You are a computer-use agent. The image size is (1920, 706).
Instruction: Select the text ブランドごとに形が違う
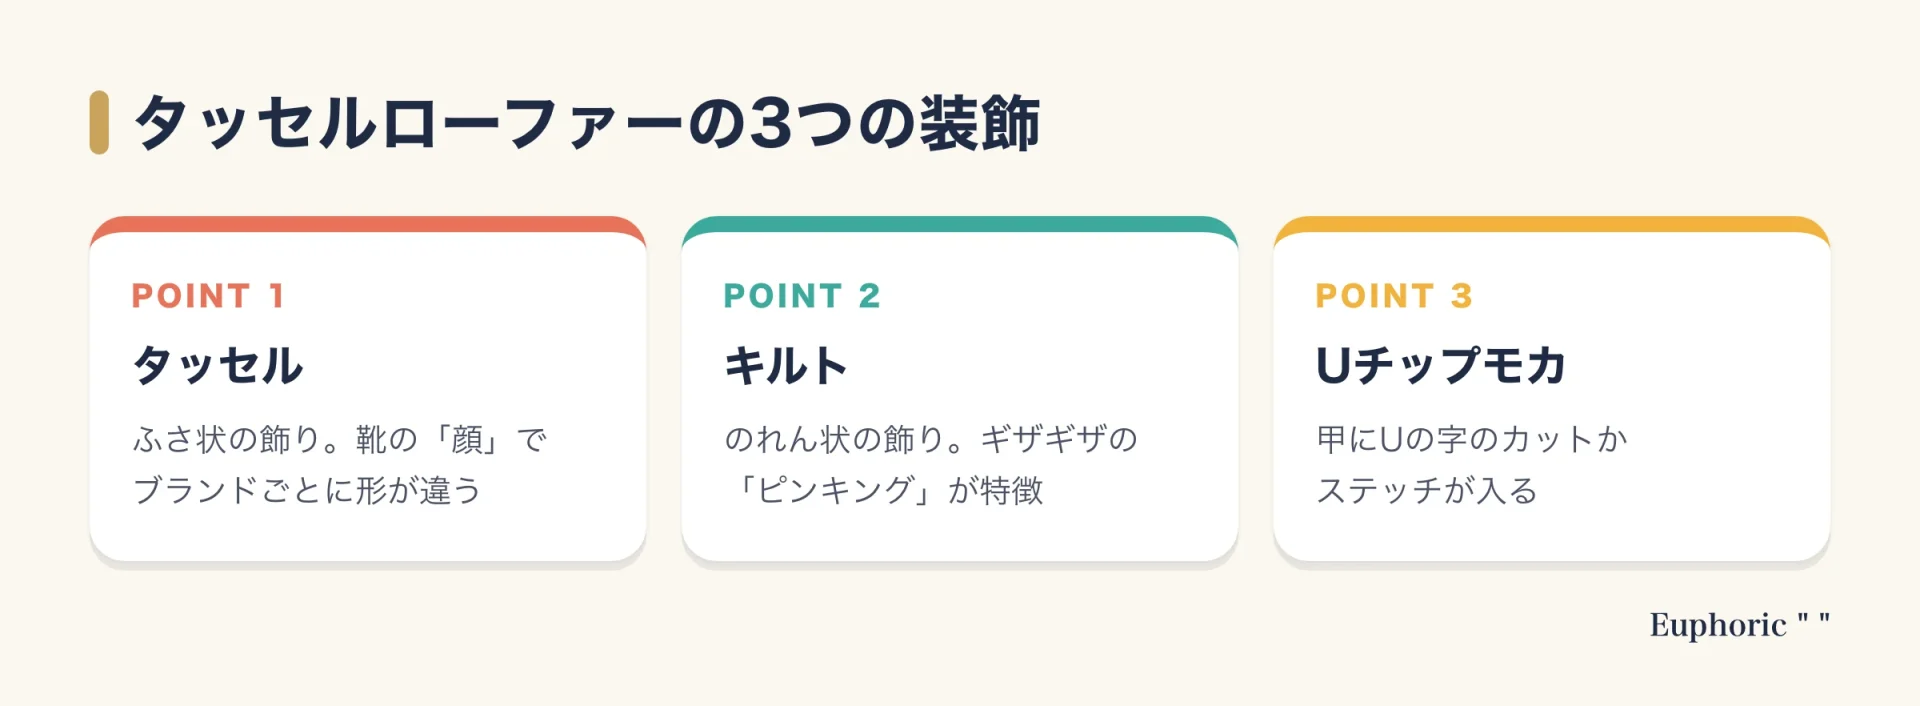pyautogui.click(x=307, y=490)
